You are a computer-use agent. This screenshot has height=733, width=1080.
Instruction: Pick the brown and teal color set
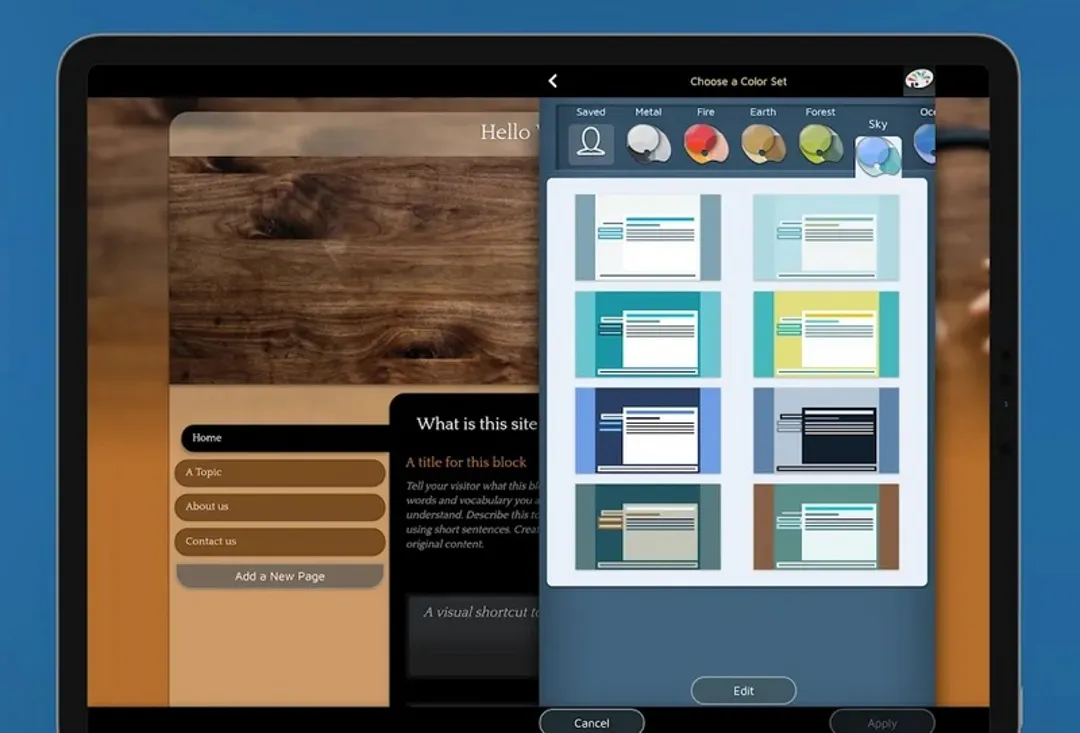826,526
